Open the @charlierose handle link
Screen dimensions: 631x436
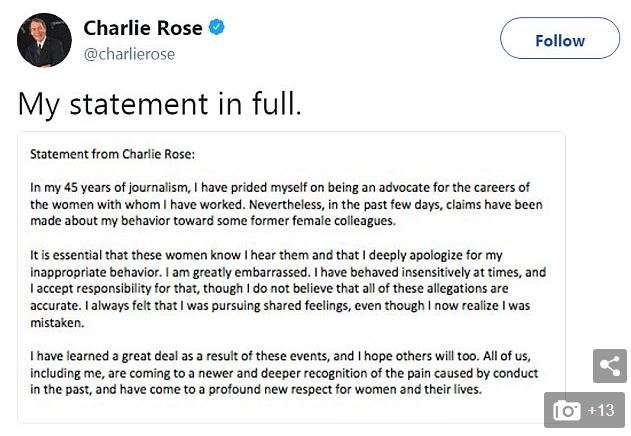point(129,54)
